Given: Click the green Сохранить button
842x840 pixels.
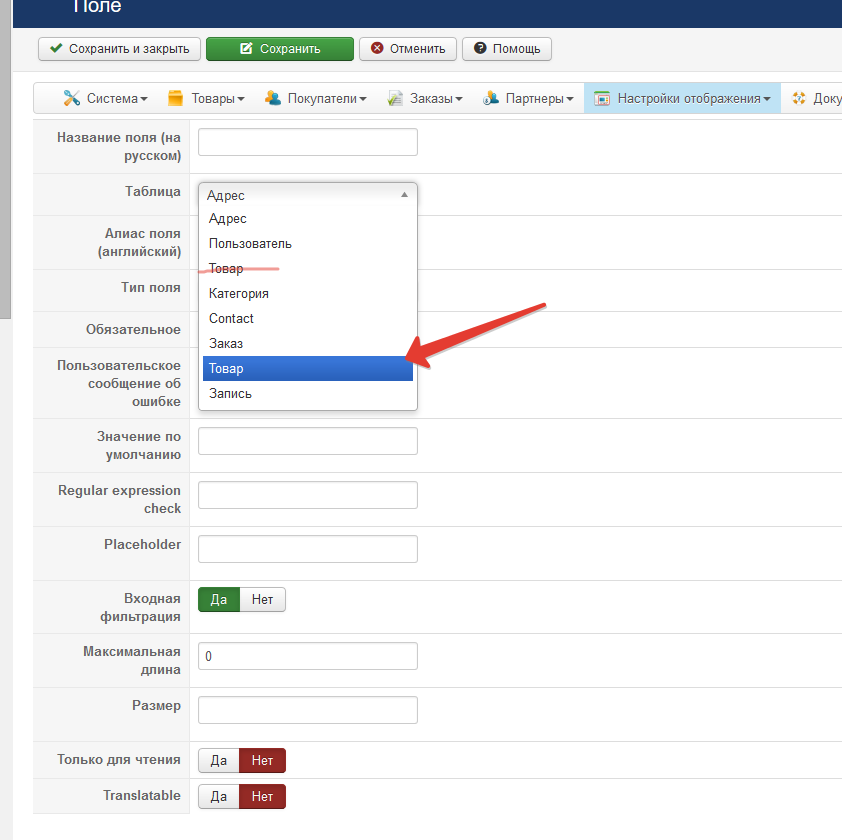Looking at the screenshot, I should [280, 49].
